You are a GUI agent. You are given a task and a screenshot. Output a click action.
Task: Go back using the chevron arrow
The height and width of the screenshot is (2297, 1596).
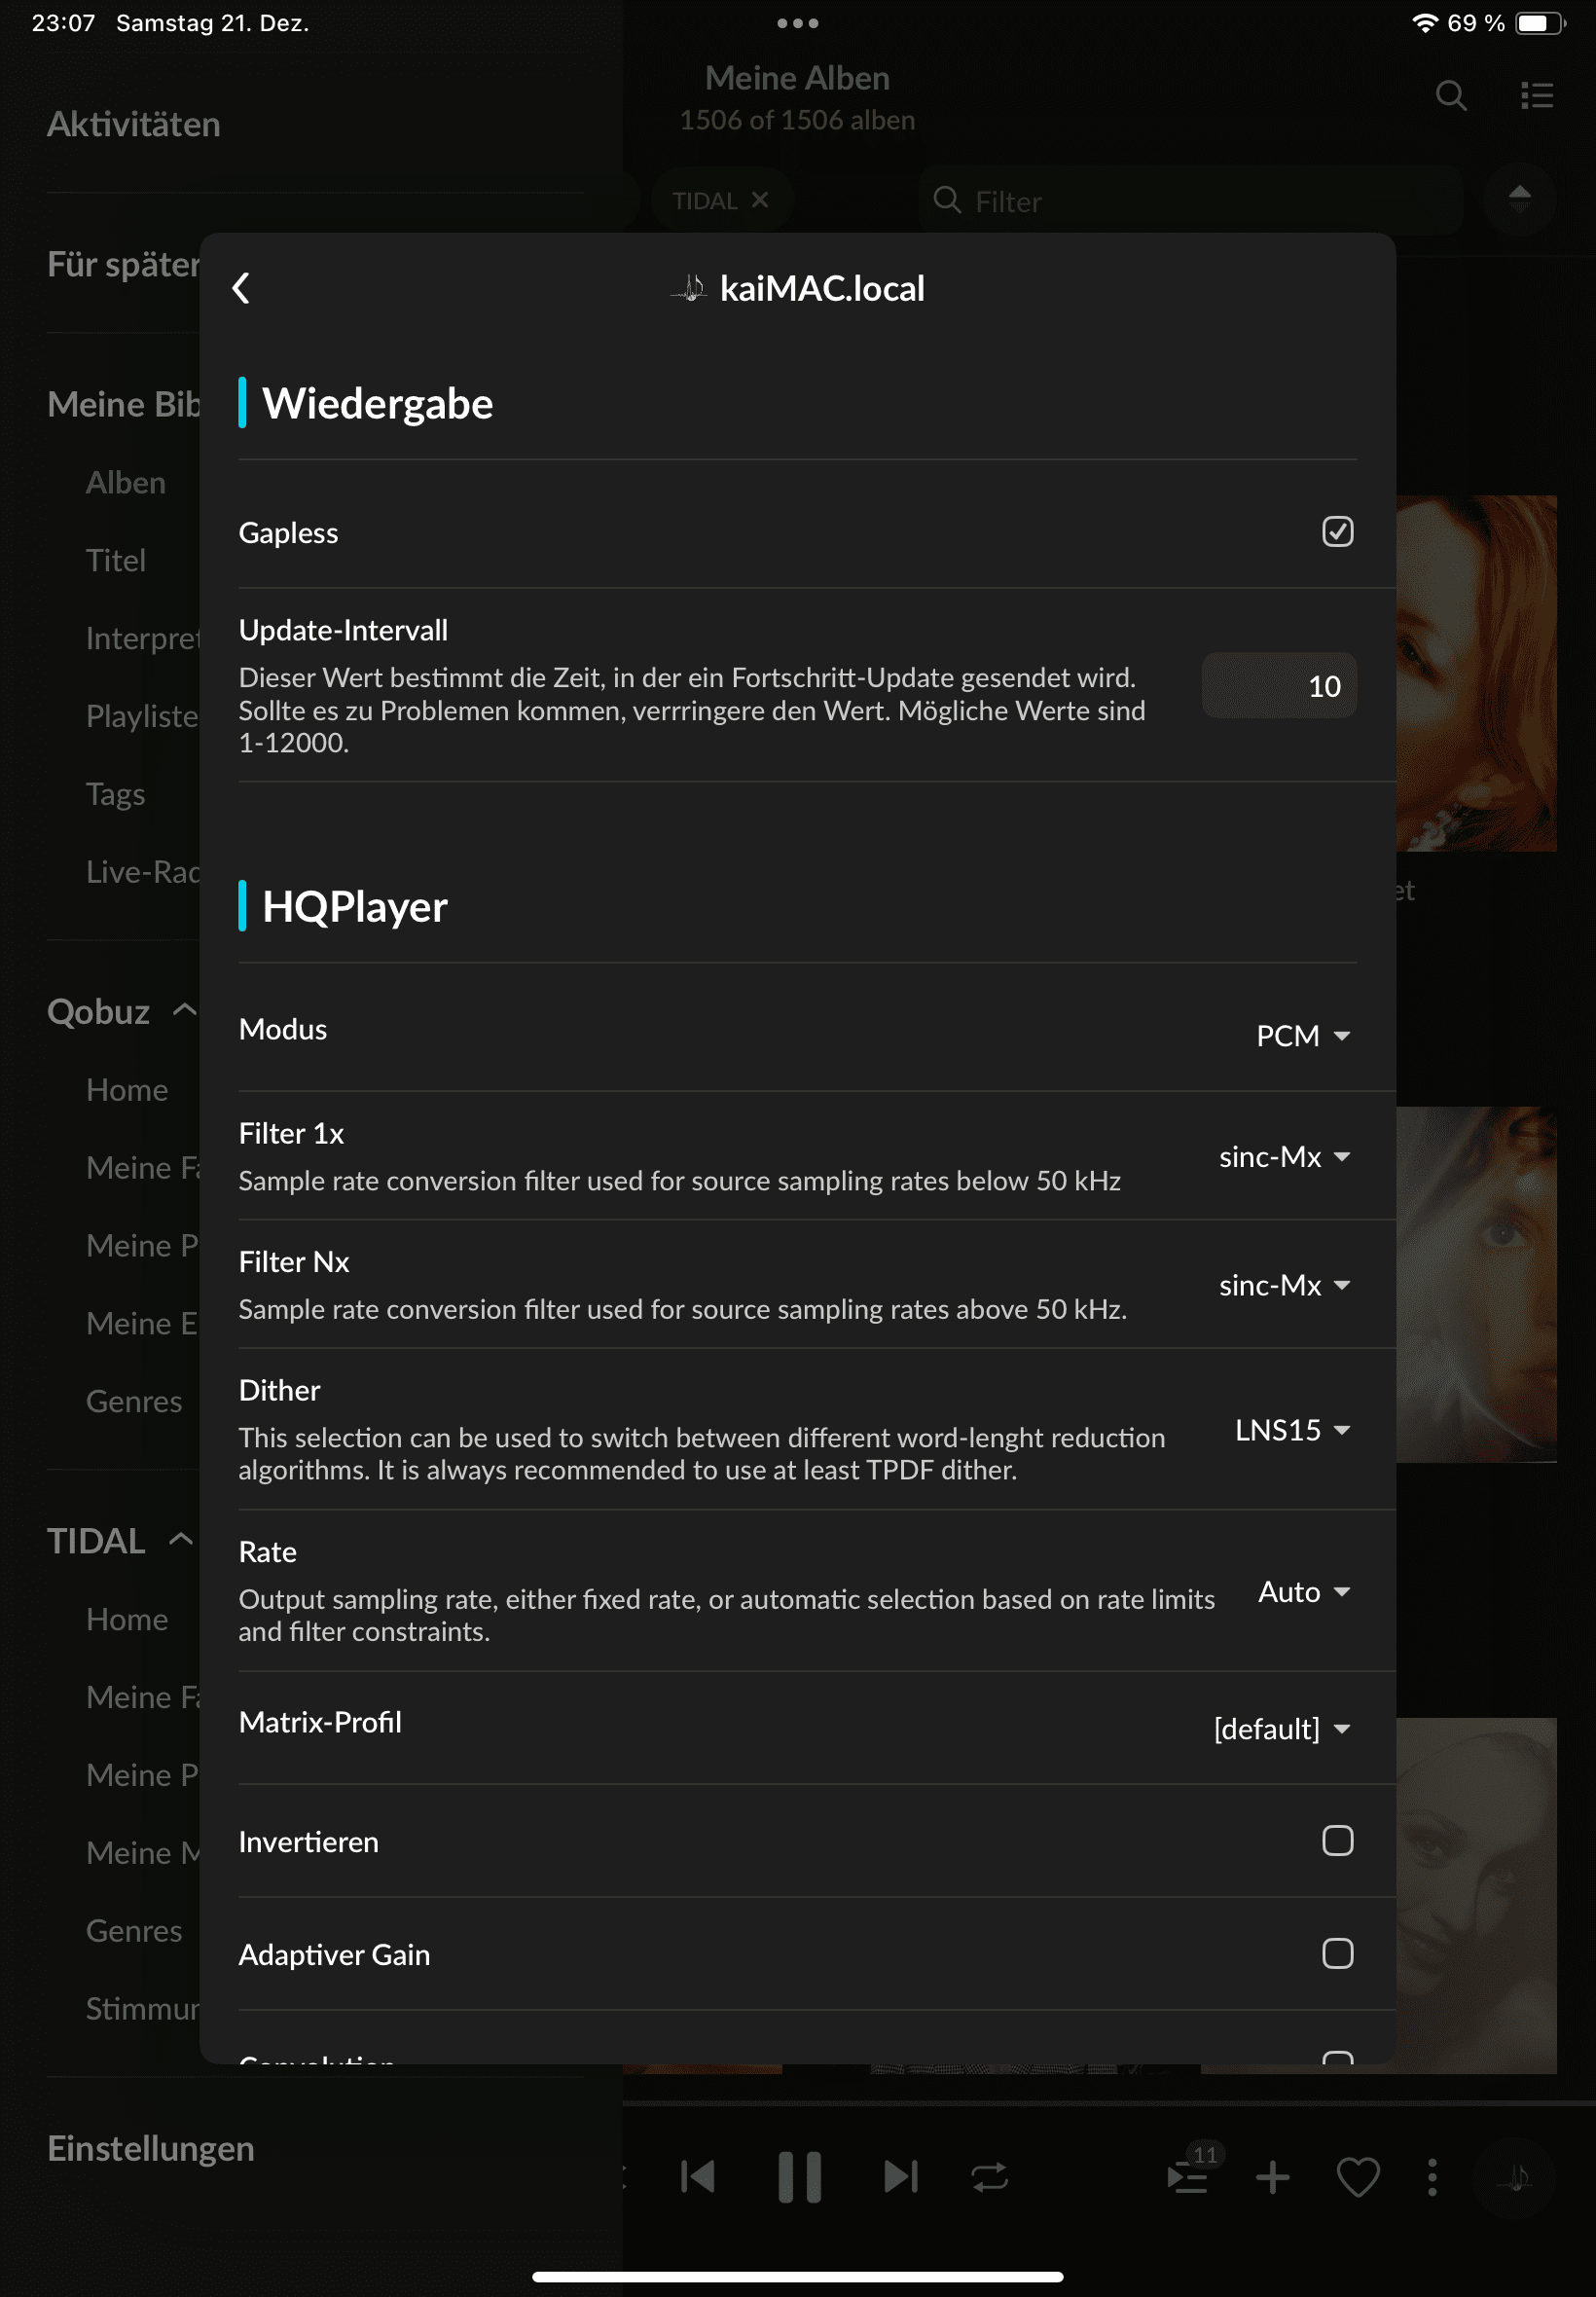pyautogui.click(x=241, y=288)
